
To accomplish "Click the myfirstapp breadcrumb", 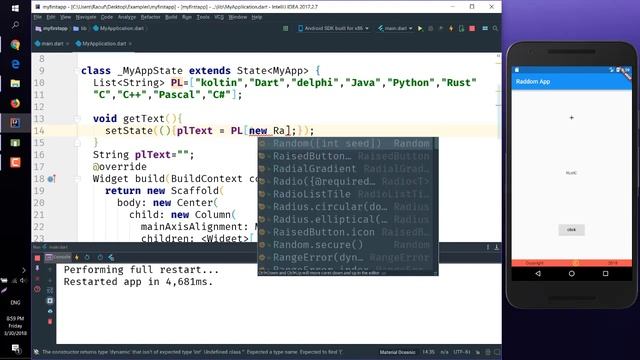I will pyautogui.click(x=51, y=29).
